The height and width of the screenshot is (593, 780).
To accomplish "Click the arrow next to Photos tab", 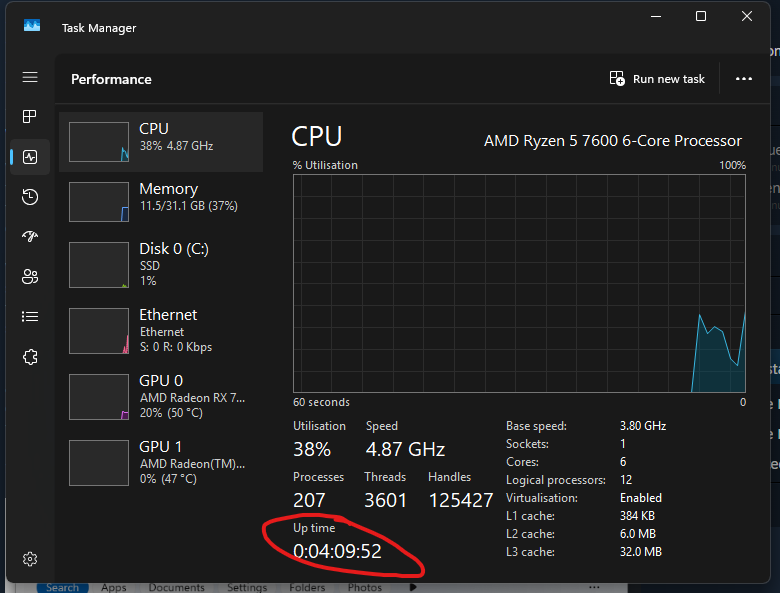I will (x=413, y=588).
